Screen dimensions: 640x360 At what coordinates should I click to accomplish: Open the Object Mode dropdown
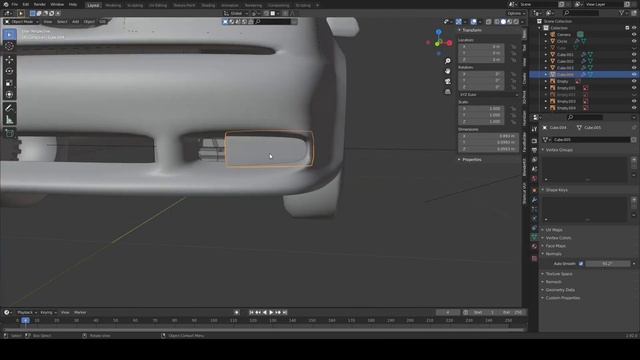click(21, 22)
